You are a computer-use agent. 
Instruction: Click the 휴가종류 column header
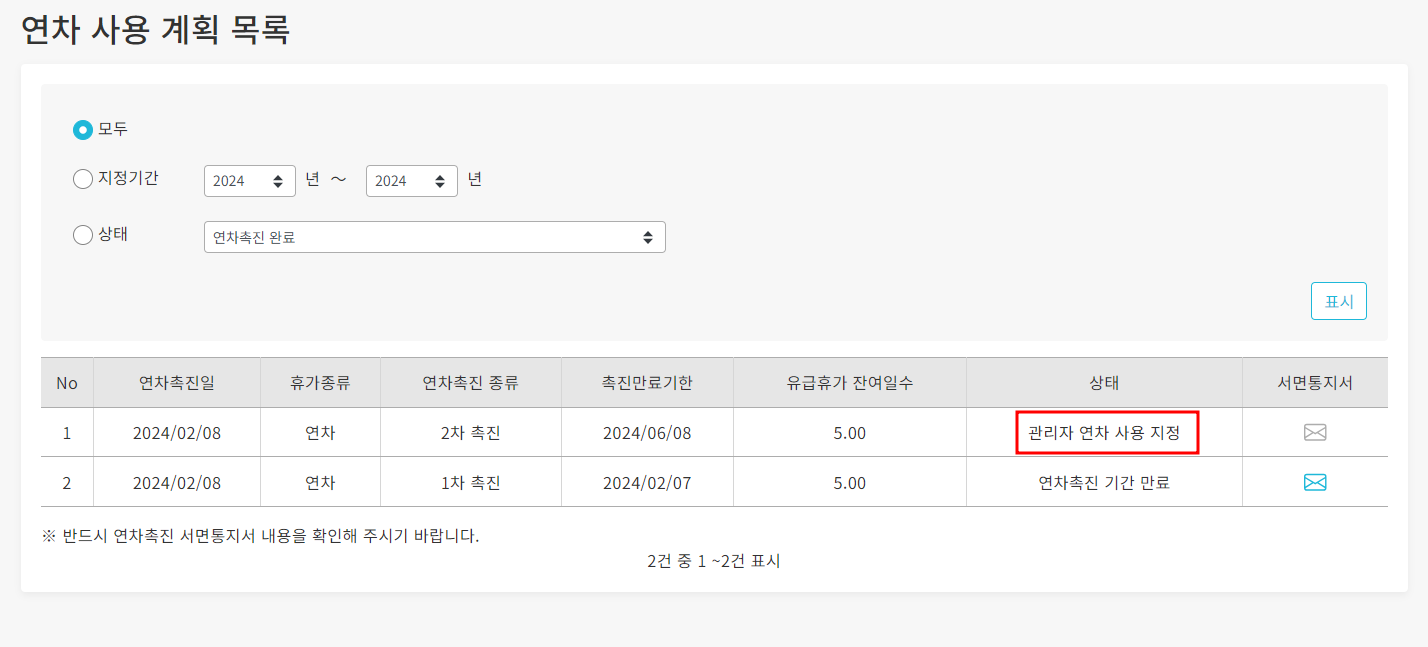pyautogui.click(x=320, y=383)
